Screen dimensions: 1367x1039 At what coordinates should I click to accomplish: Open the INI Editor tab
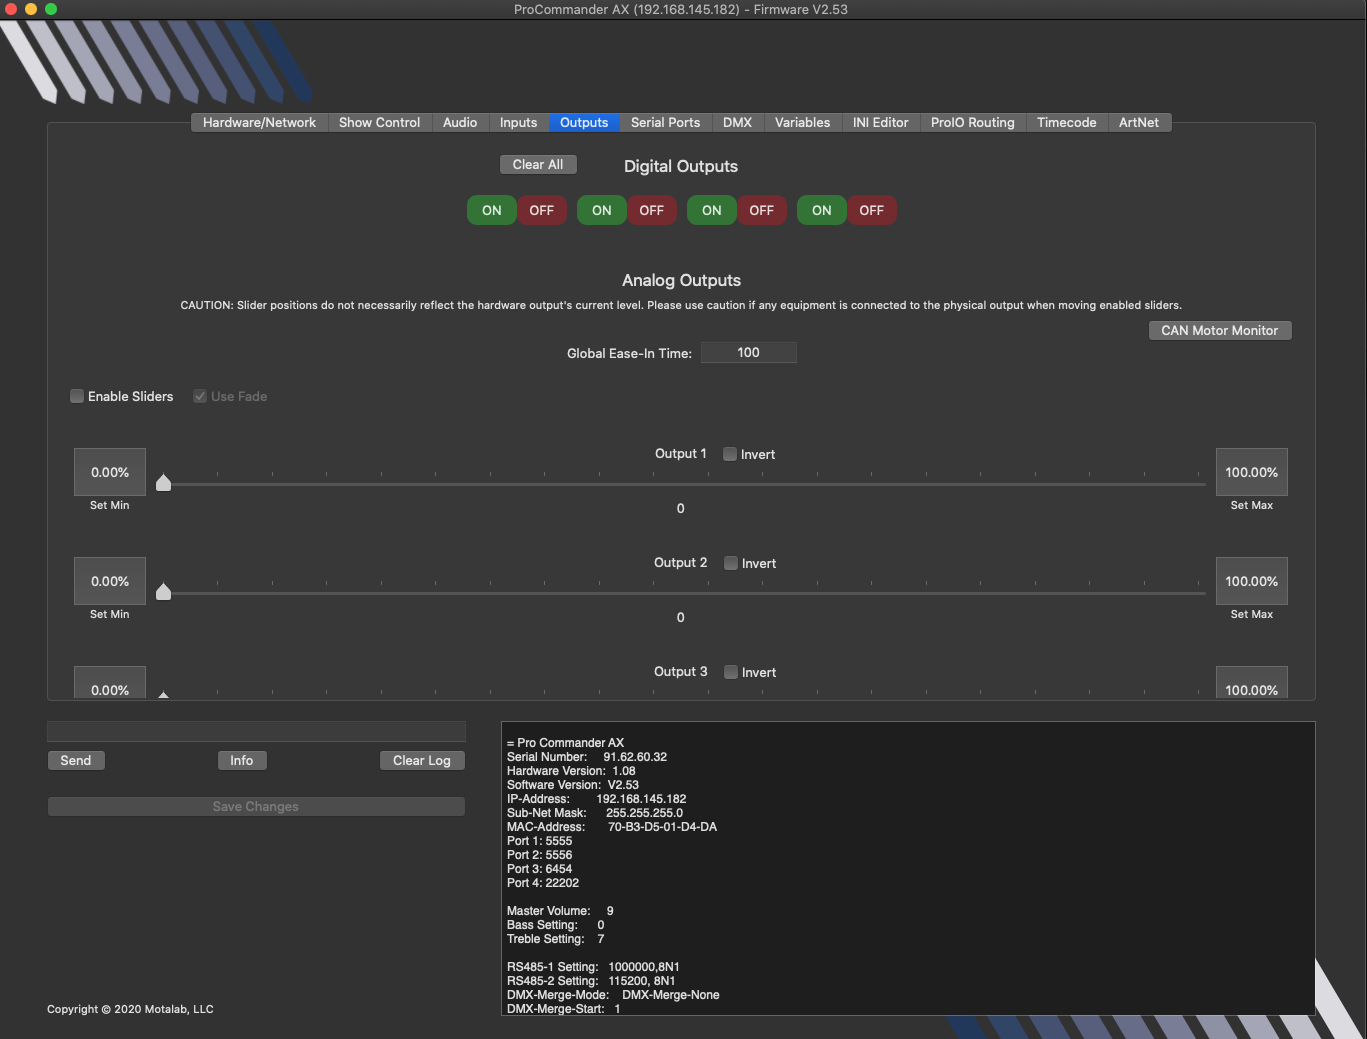[x=880, y=122]
